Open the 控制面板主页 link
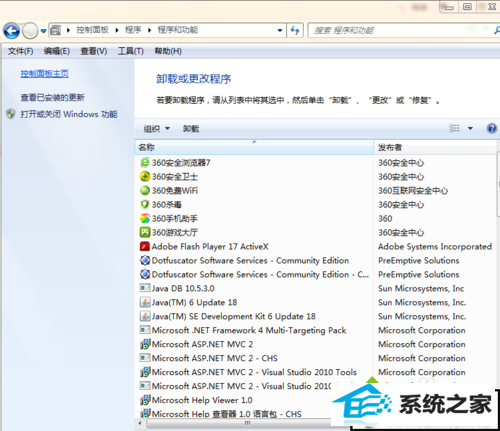The height and width of the screenshot is (431, 500). point(44,74)
